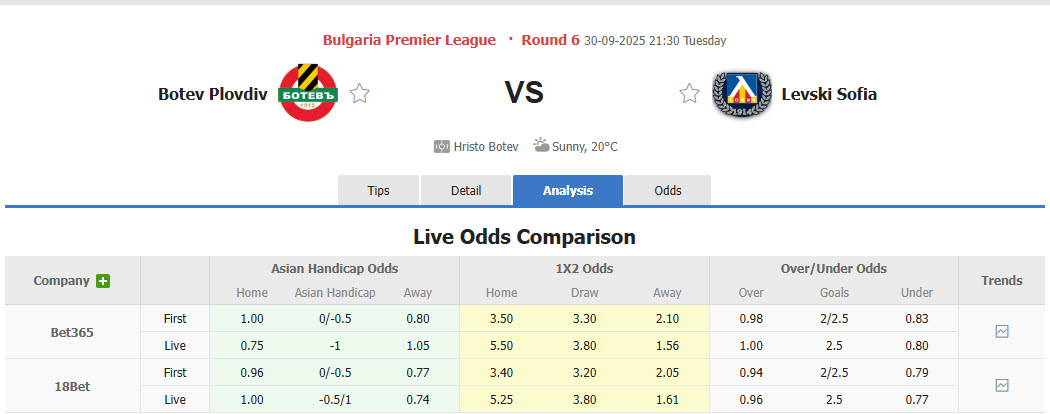Favorite Botev Plovdiv with the star
This screenshot has width=1050, height=414.
[360, 94]
